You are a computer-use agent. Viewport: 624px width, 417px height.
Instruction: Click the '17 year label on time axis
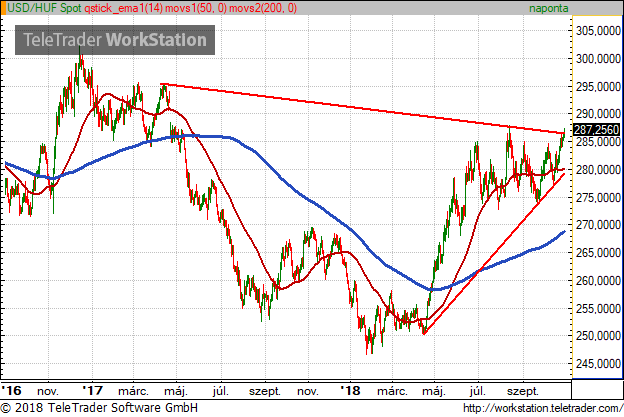coord(93,391)
